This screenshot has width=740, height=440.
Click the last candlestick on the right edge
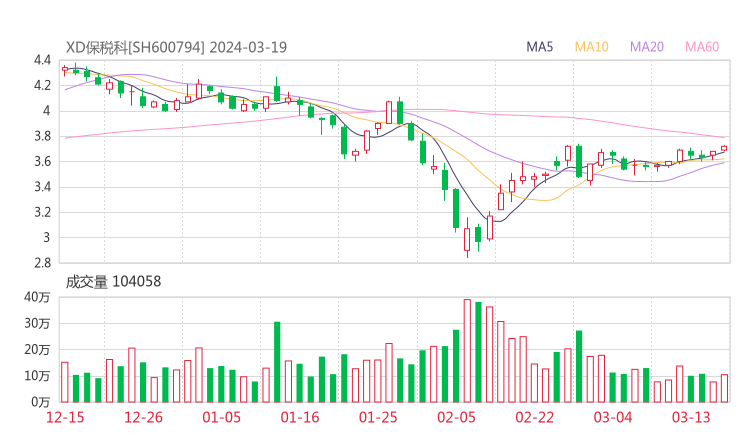point(724,149)
